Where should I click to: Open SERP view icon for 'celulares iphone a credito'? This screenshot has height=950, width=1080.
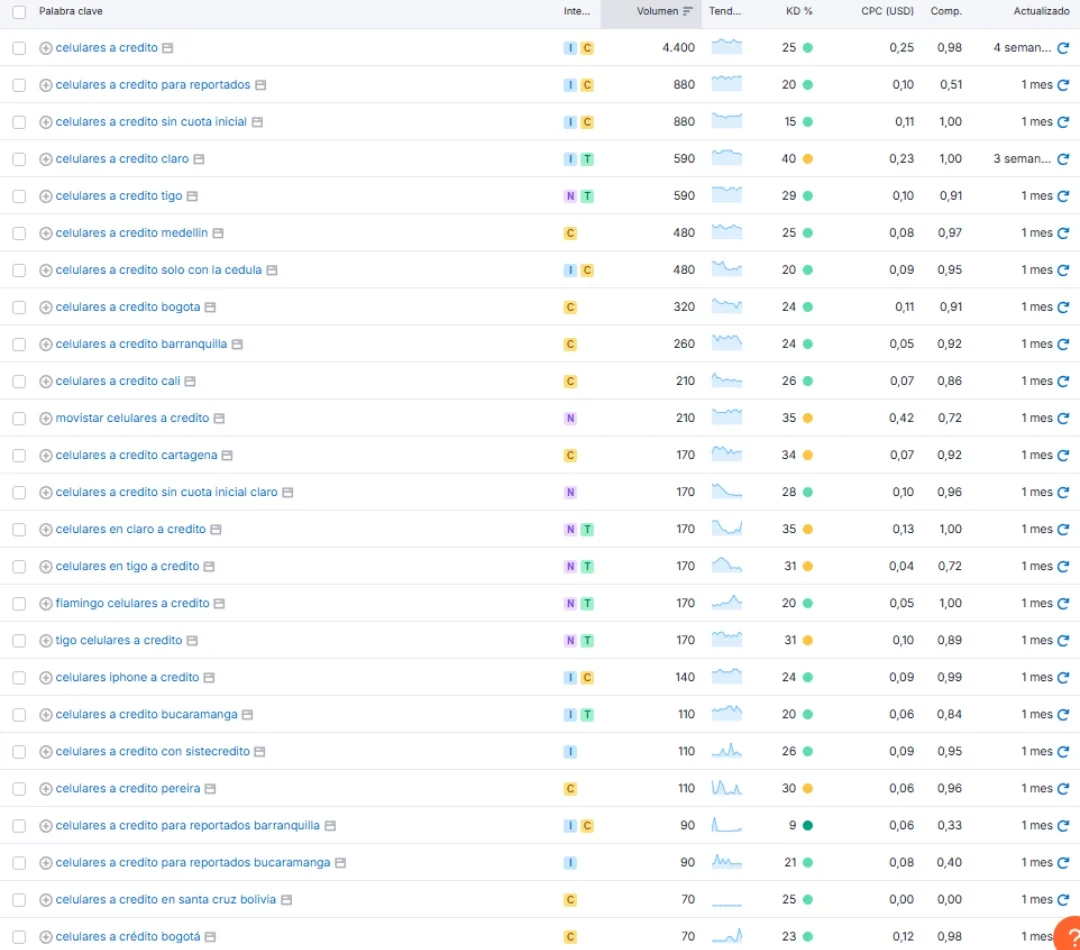pyautogui.click(x=209, y=678)
